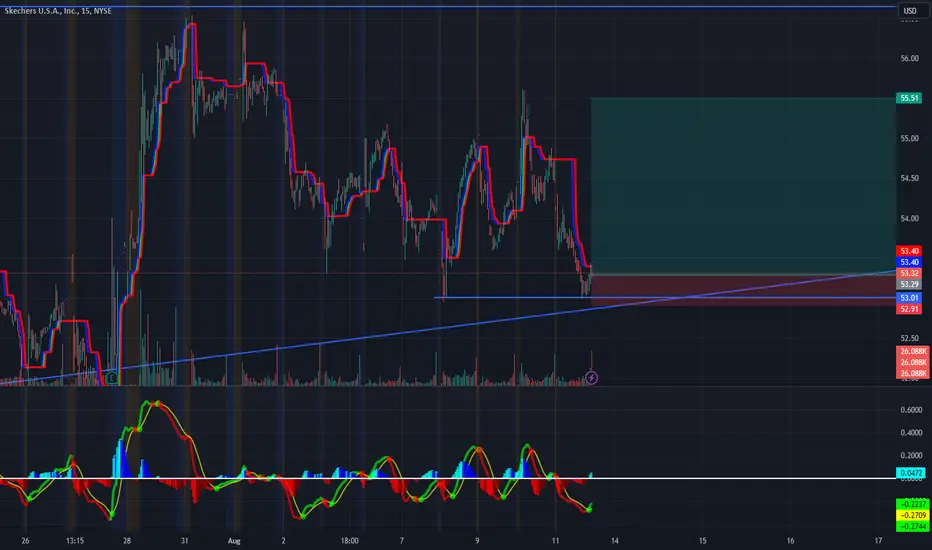Click date 15 on time axis
The height and width of the screenshot is (550, 932).
tap(703, 541)
